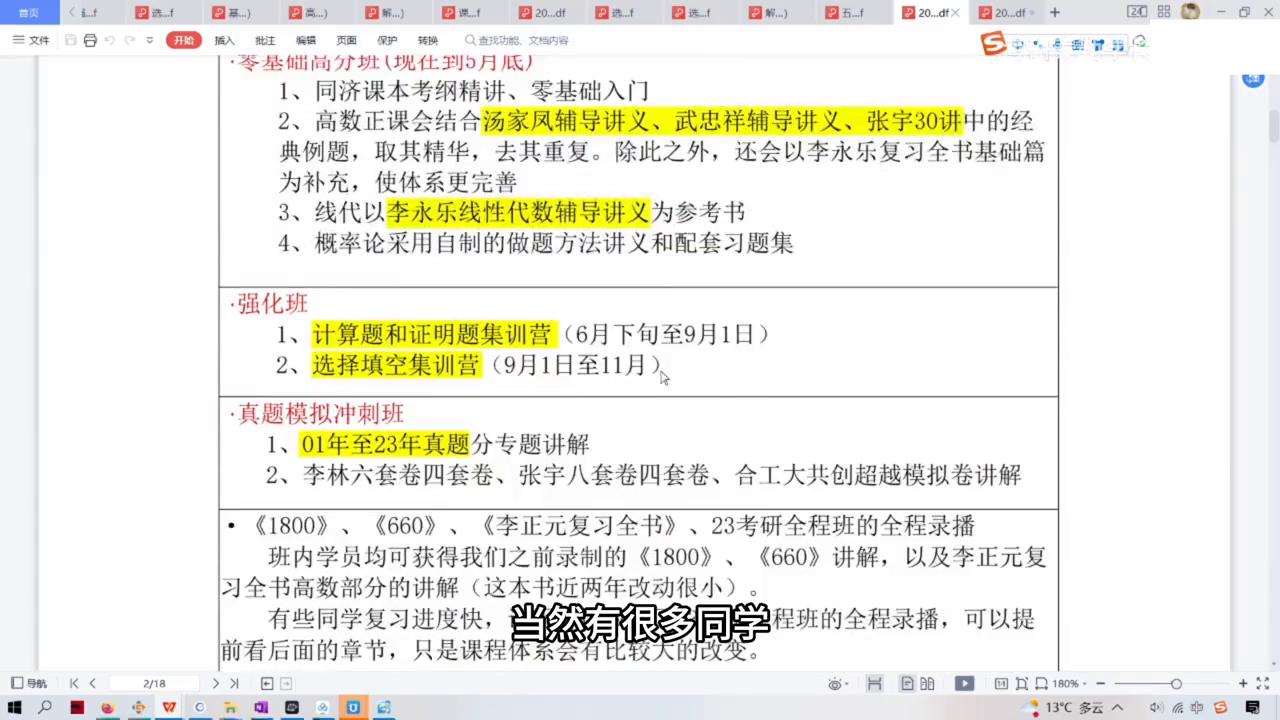Click the Save (floppy disk) icon
This screenshot has height=720, width=1280.
(x=70, y=41)
